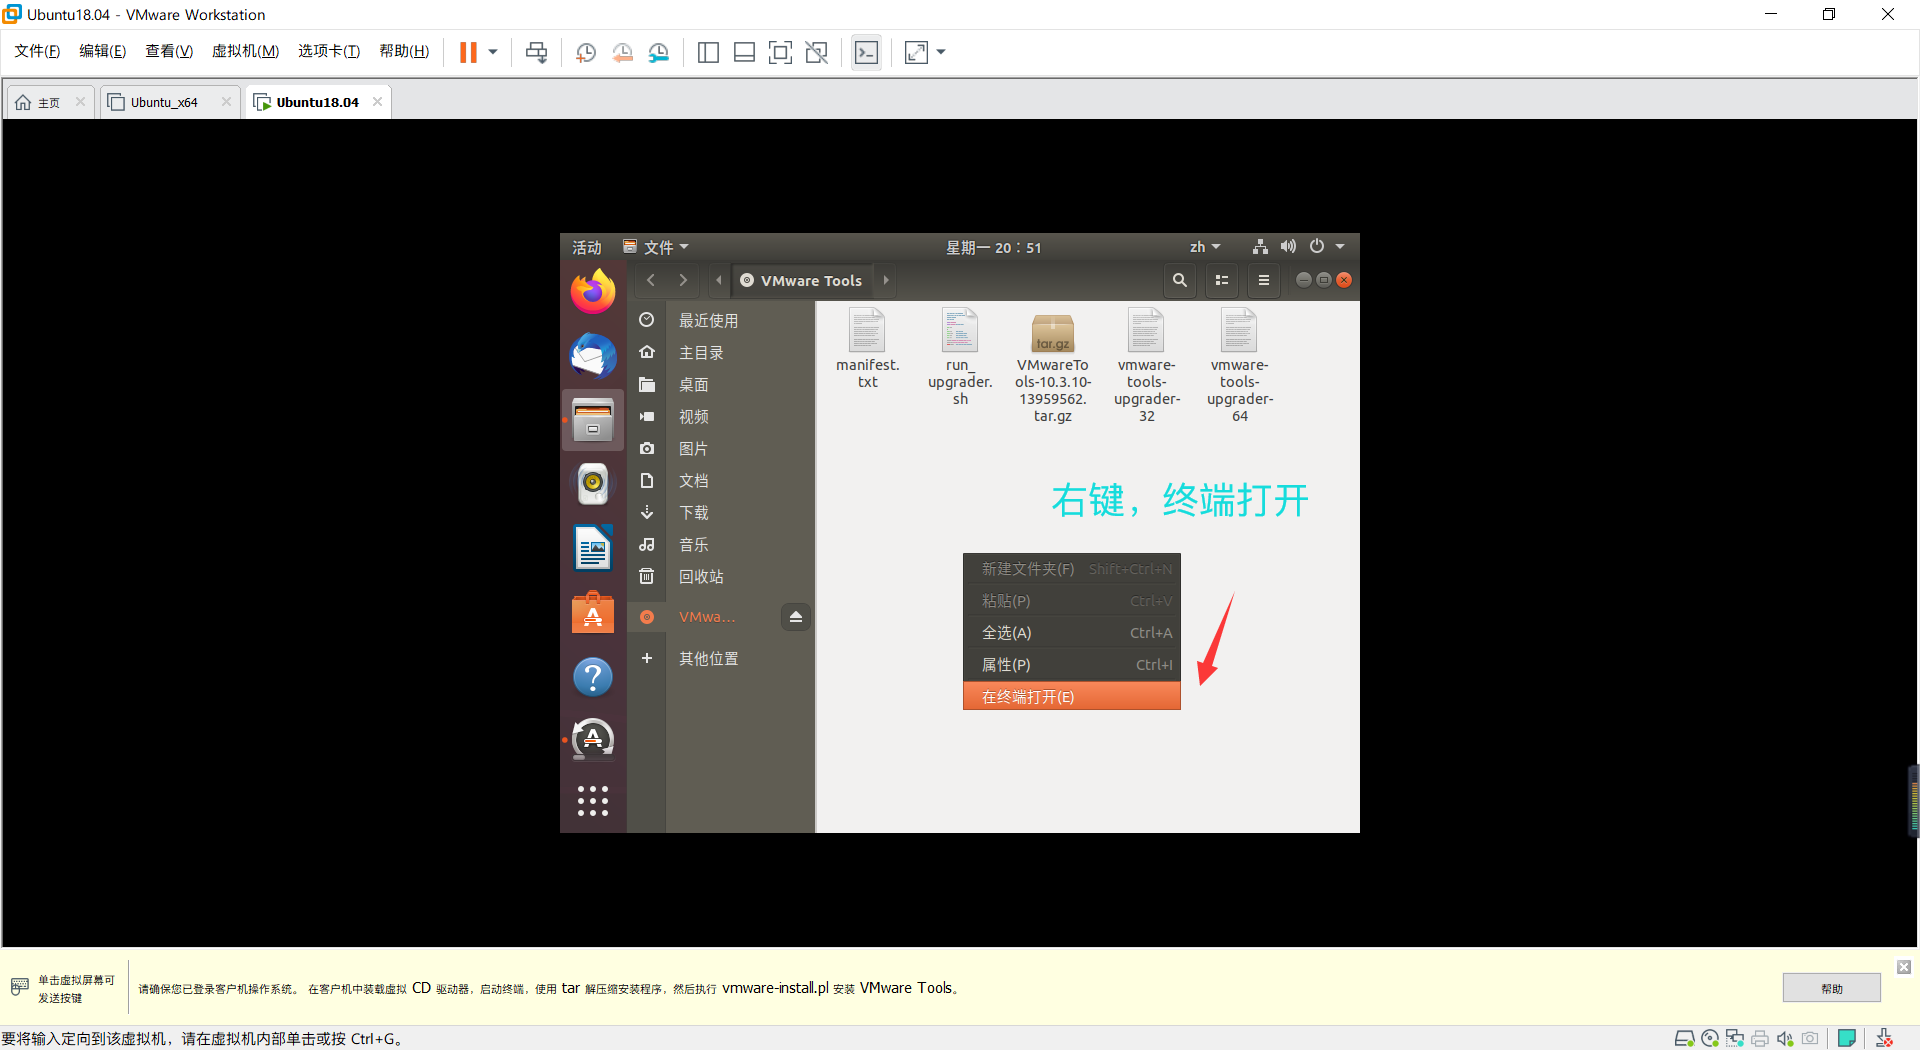Viewport: 1920px width, 1050px height.
Task: Toggle list view in the file manager
Action: [1222, 280]
